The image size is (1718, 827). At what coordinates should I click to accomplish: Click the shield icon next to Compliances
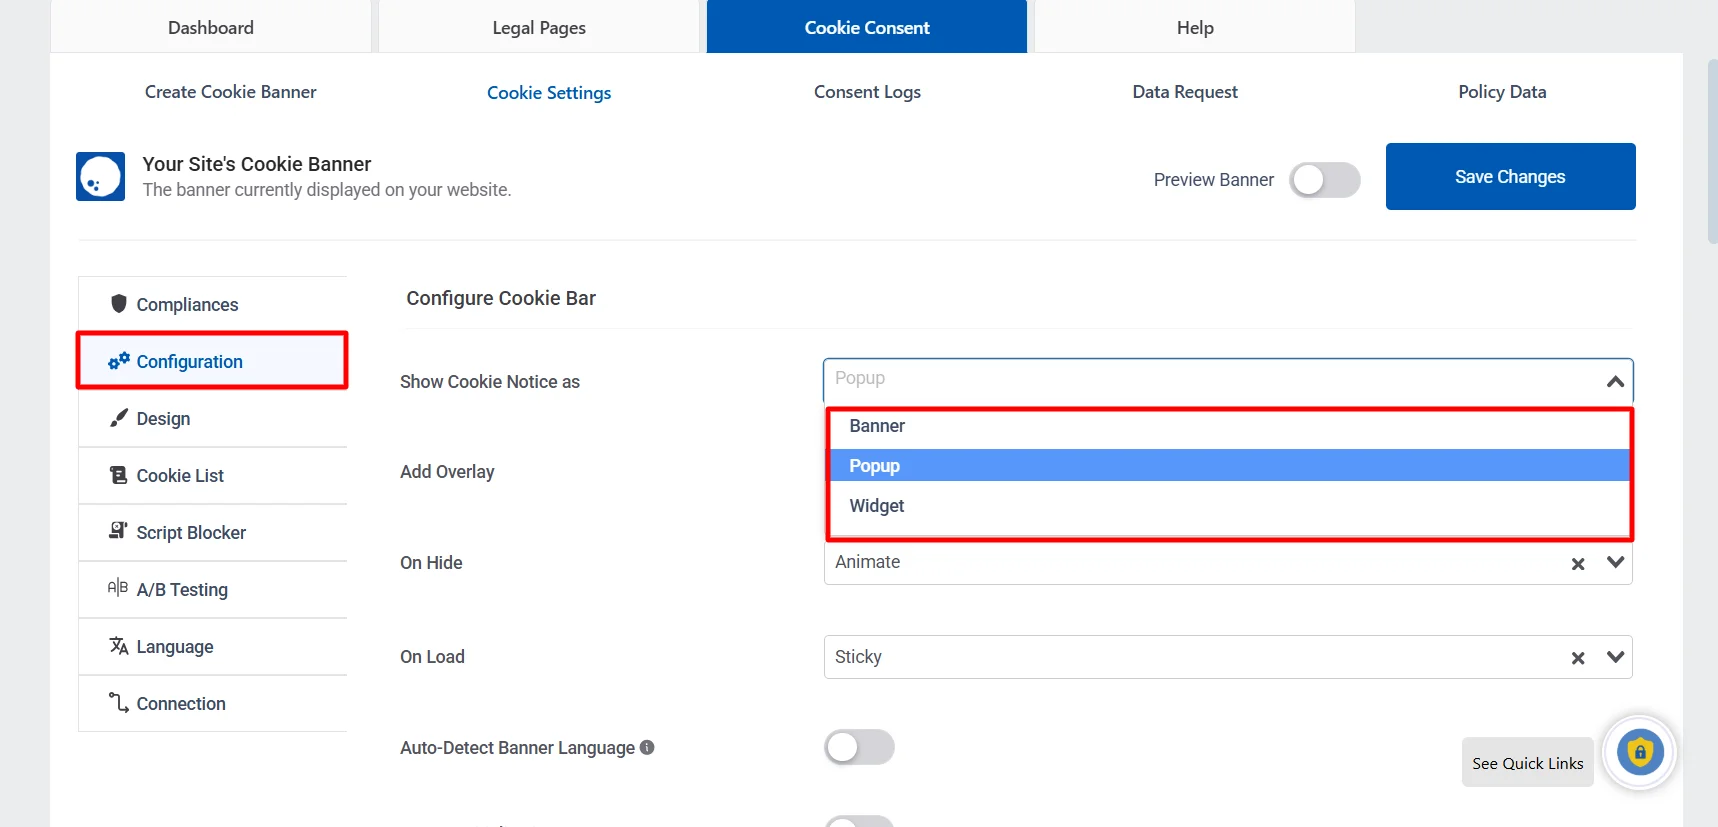(119, 303)
